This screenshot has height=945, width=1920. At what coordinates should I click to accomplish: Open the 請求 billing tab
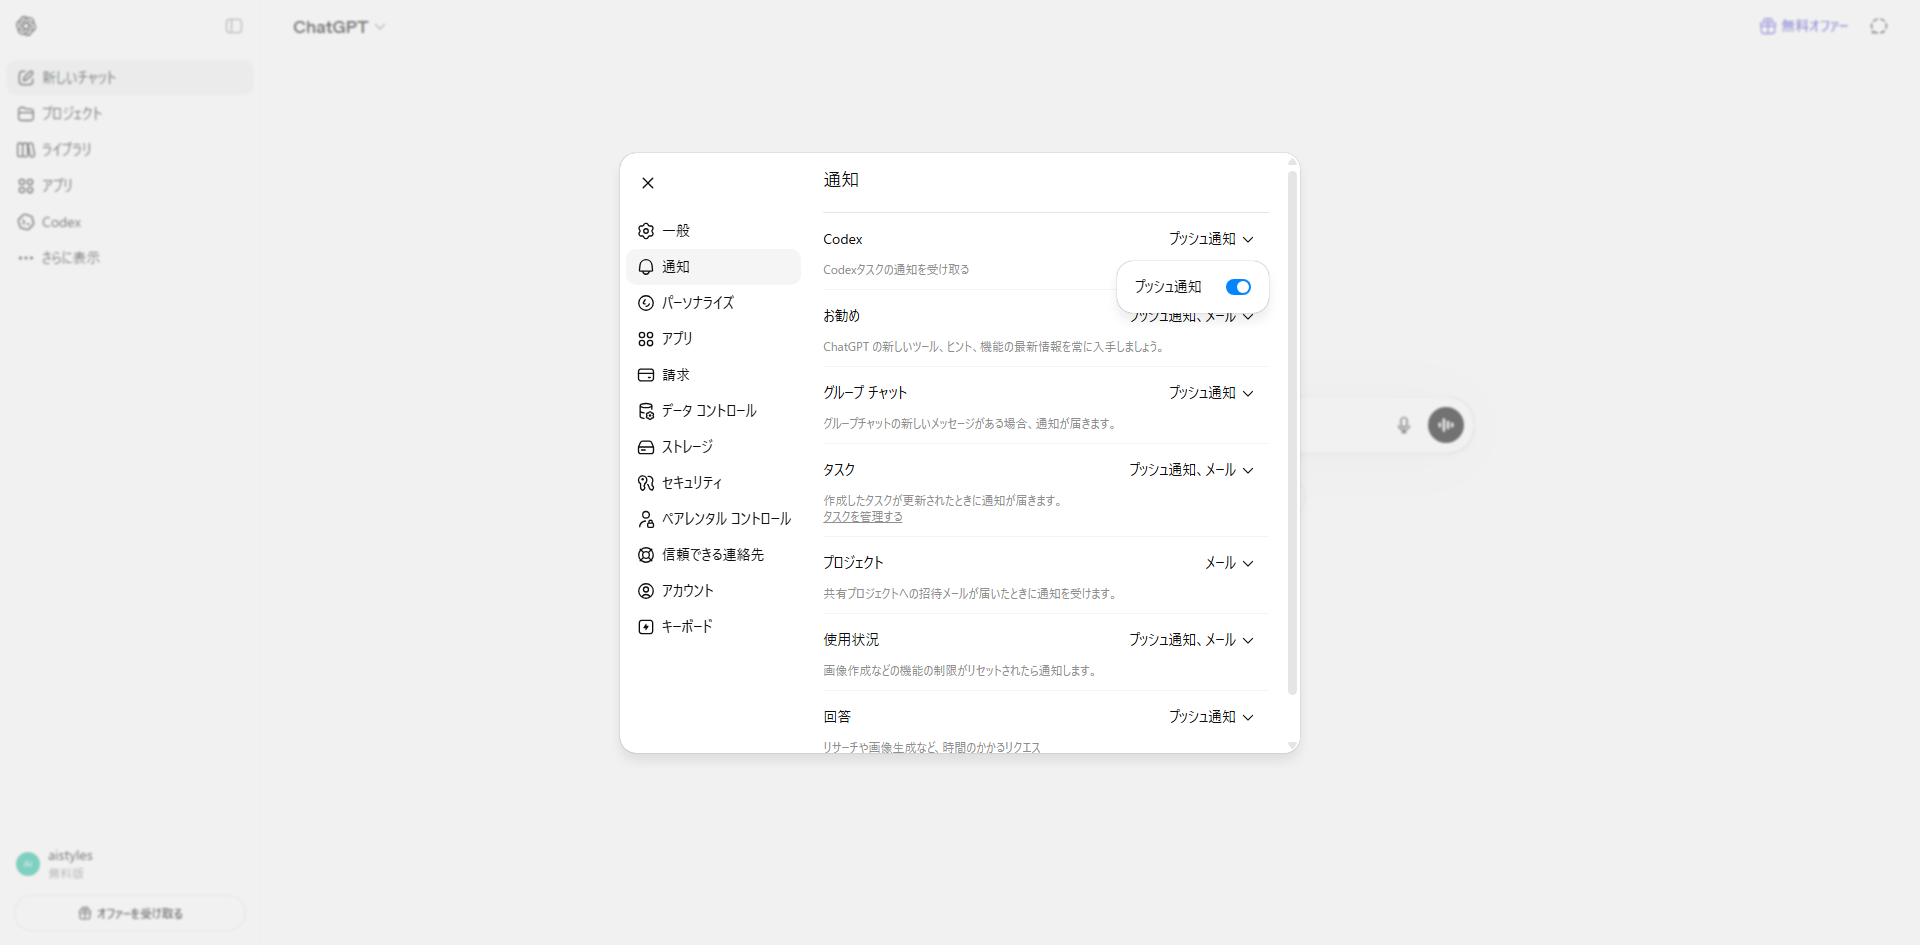[x=713, y=375]
